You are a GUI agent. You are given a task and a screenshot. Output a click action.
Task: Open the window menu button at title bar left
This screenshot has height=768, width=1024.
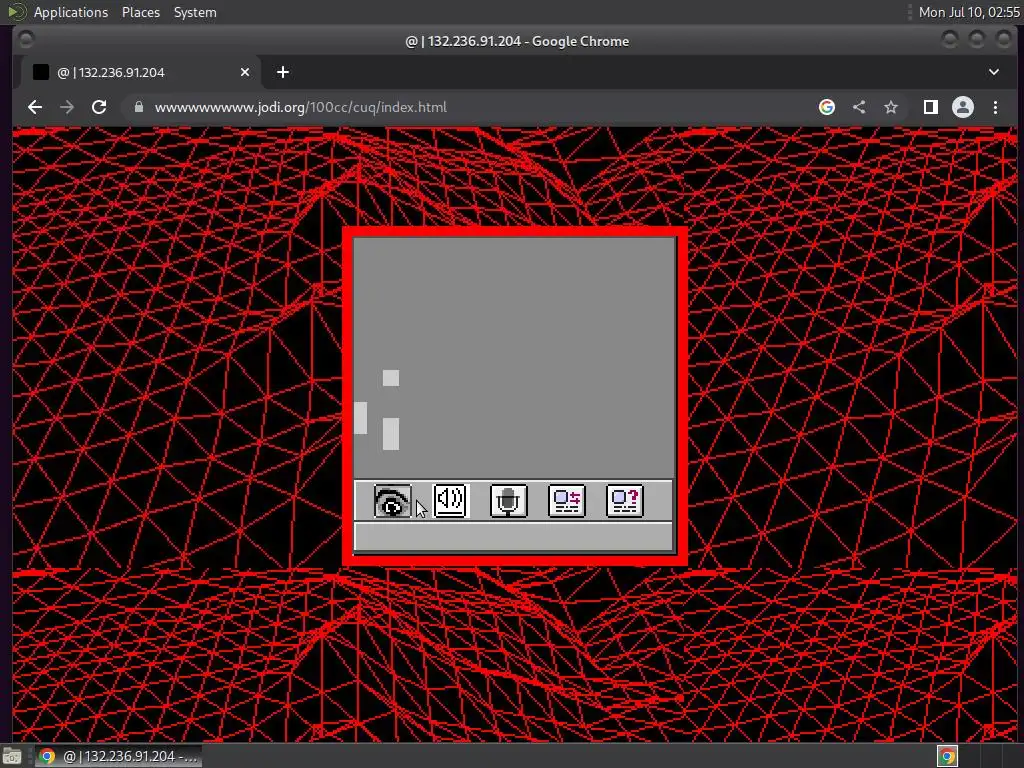pyautogui.click(x=26, y=40)
